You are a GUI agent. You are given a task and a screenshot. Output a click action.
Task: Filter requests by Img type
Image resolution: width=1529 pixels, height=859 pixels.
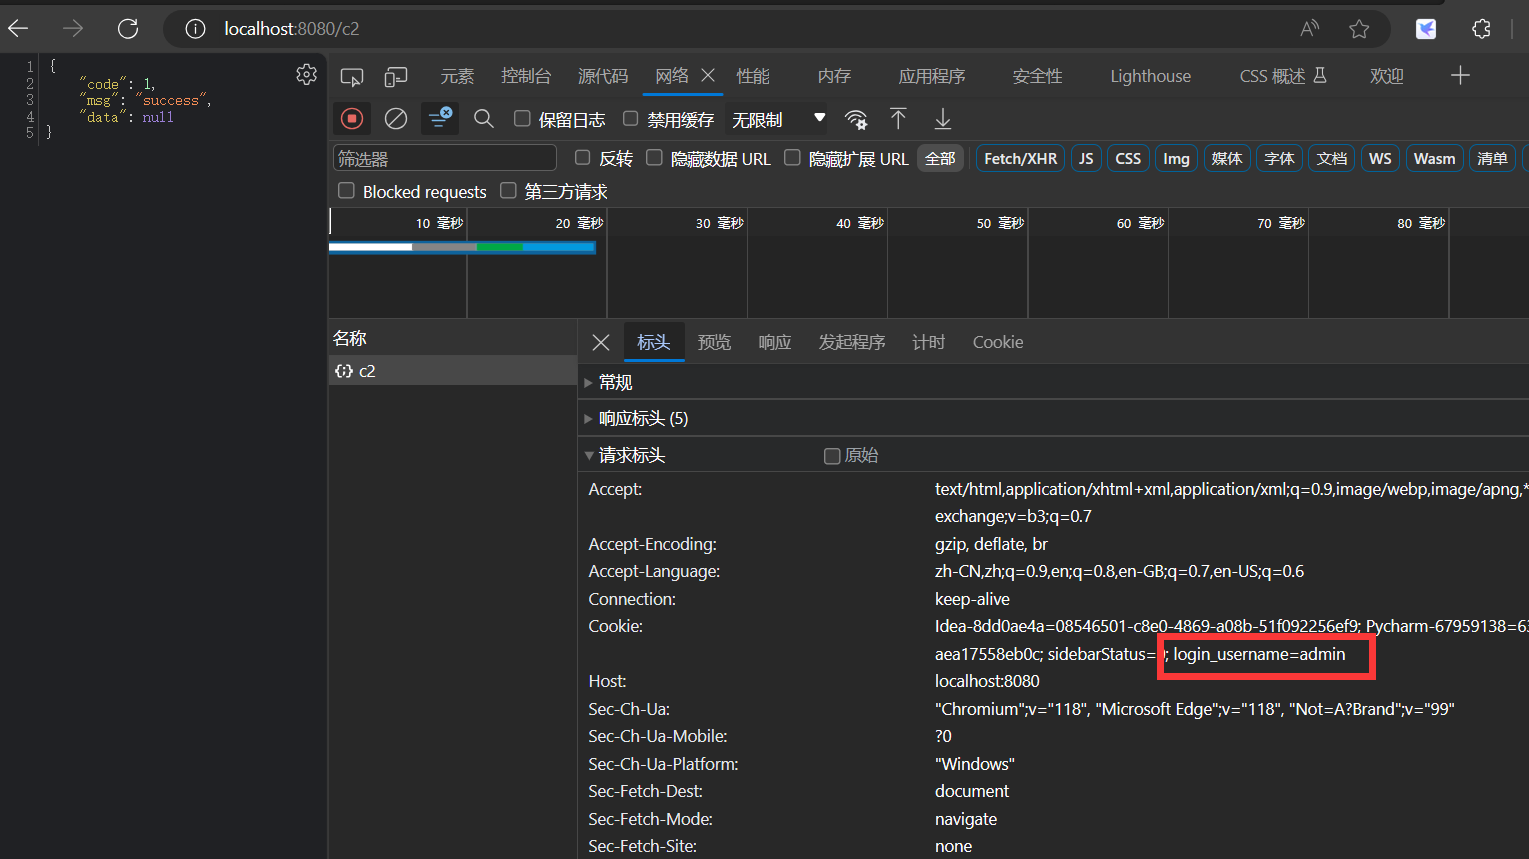pyautogui.click(x=1176, y=159)
